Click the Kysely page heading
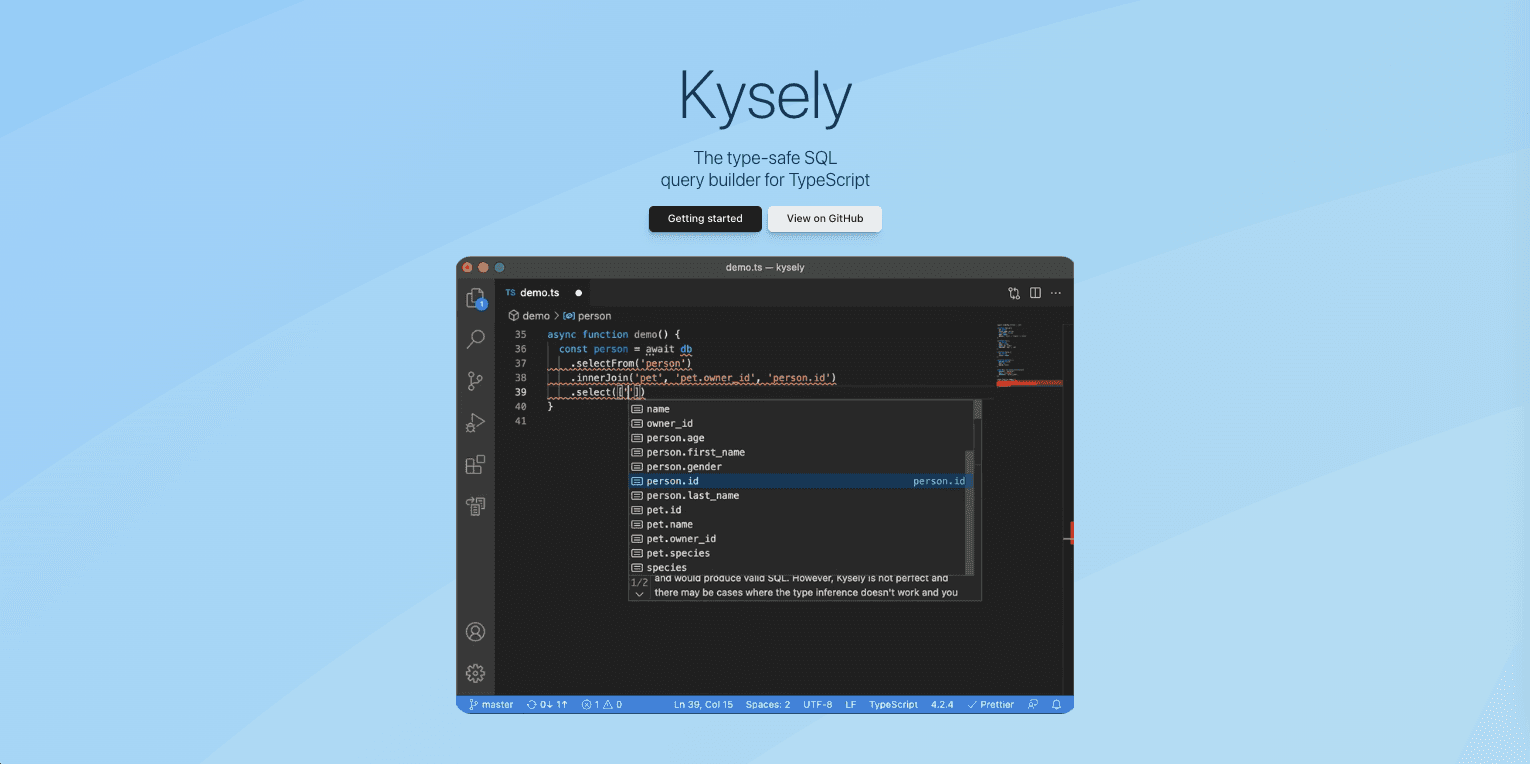Screen dimensions: 1530x764 [765, 97]
